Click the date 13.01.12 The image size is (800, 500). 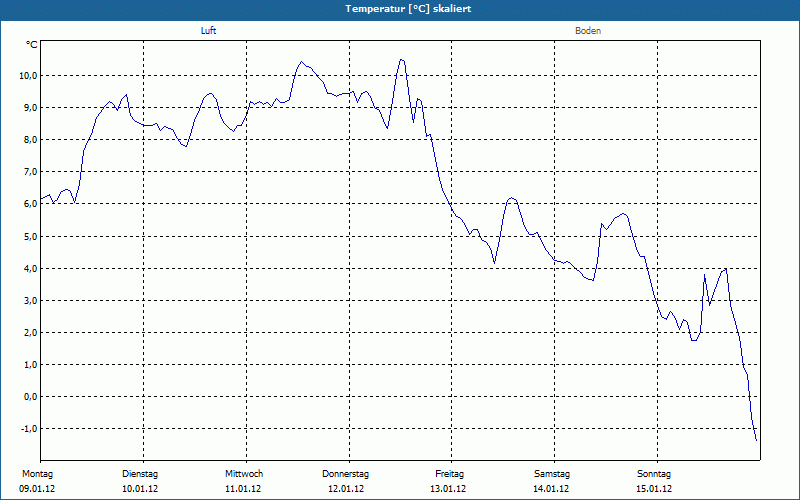(448, 489)
